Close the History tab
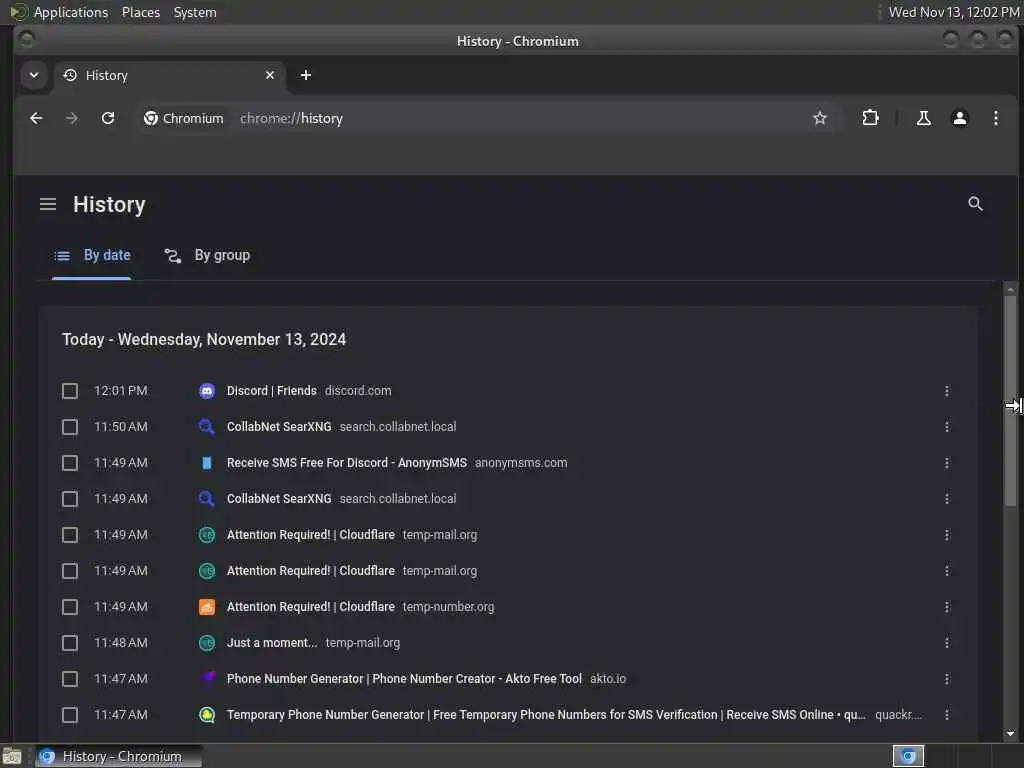 point(270,75)
